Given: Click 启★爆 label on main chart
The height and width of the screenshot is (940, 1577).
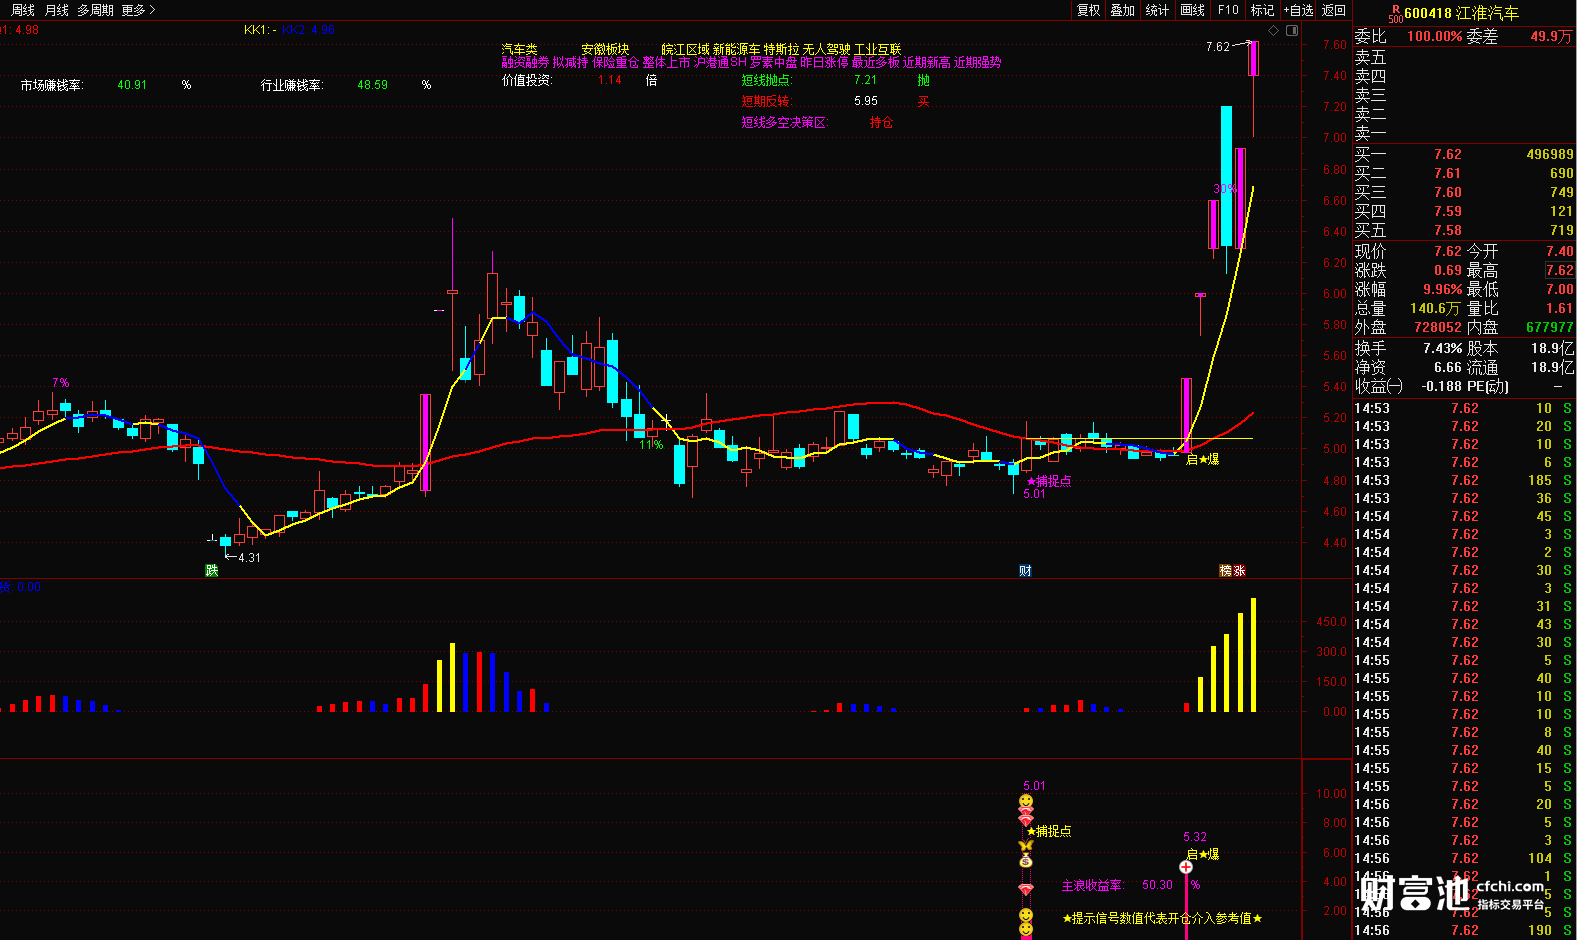Looking at the screenshot, I should point(1202,459).
